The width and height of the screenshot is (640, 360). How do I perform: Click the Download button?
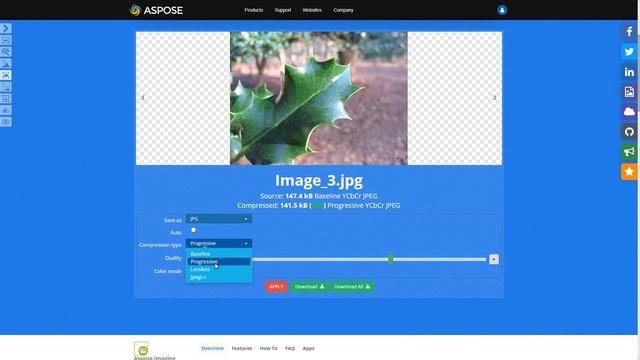(x=309, y=287)
